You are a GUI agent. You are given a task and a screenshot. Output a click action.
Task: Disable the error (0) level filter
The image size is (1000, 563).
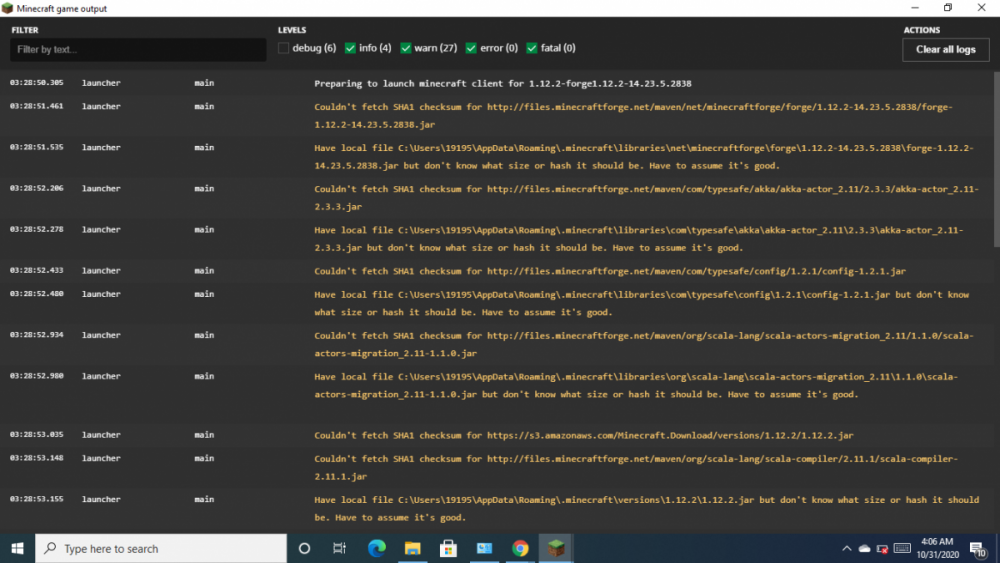point(471,48)
